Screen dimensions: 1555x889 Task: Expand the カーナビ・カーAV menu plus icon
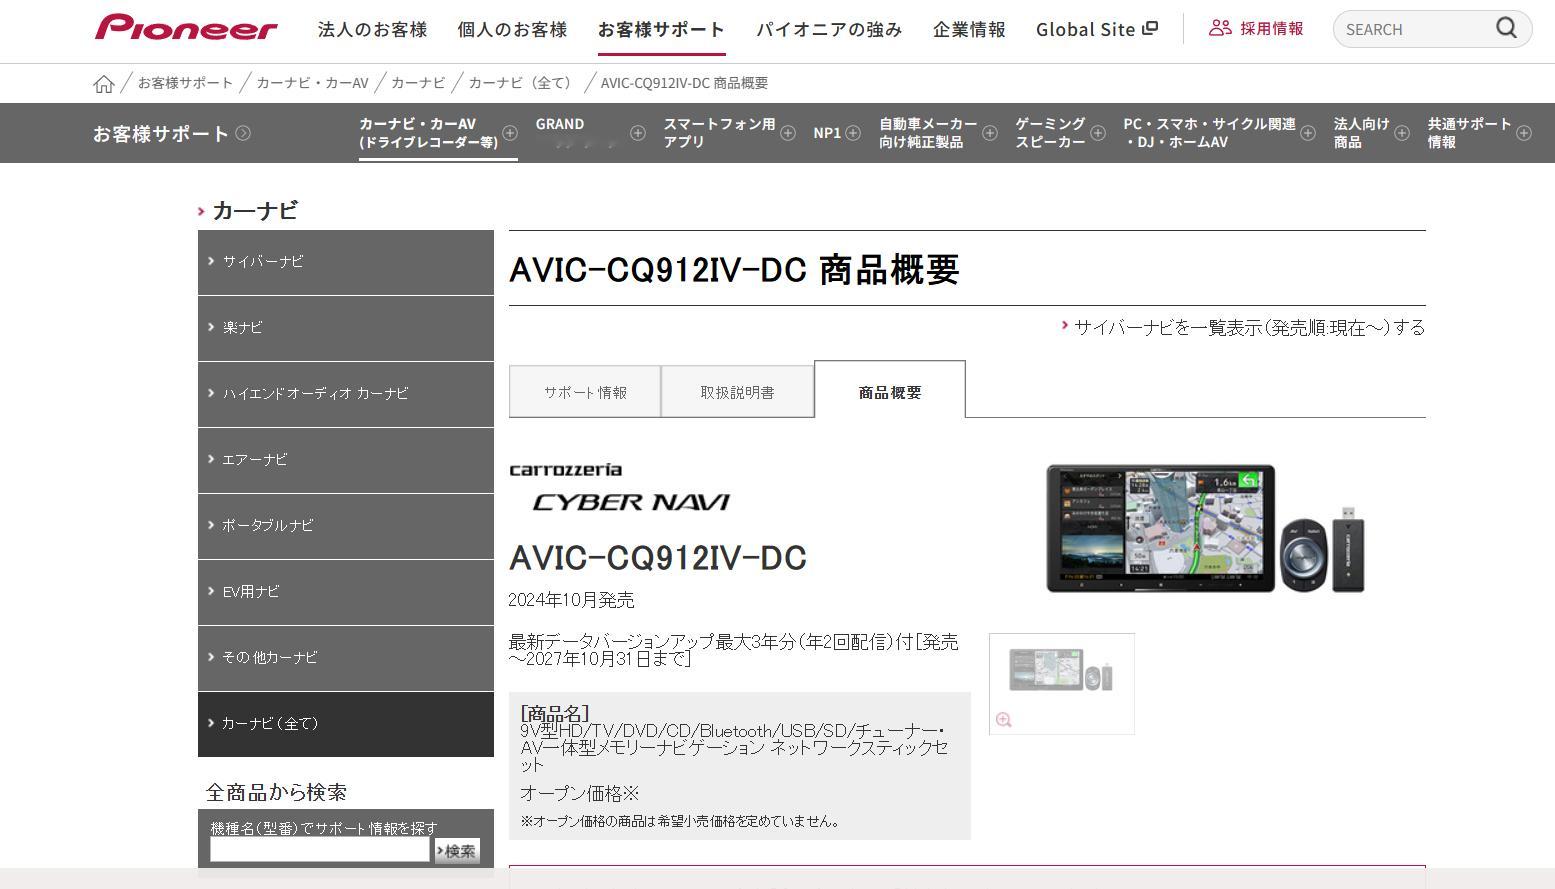510,133
